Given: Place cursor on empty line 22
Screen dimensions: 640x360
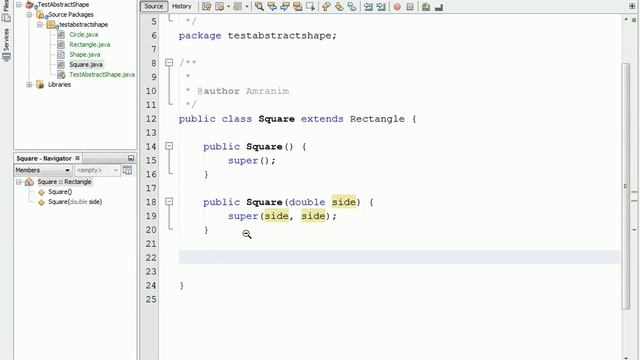Looking at the screenshot, I should pos(399,258).
